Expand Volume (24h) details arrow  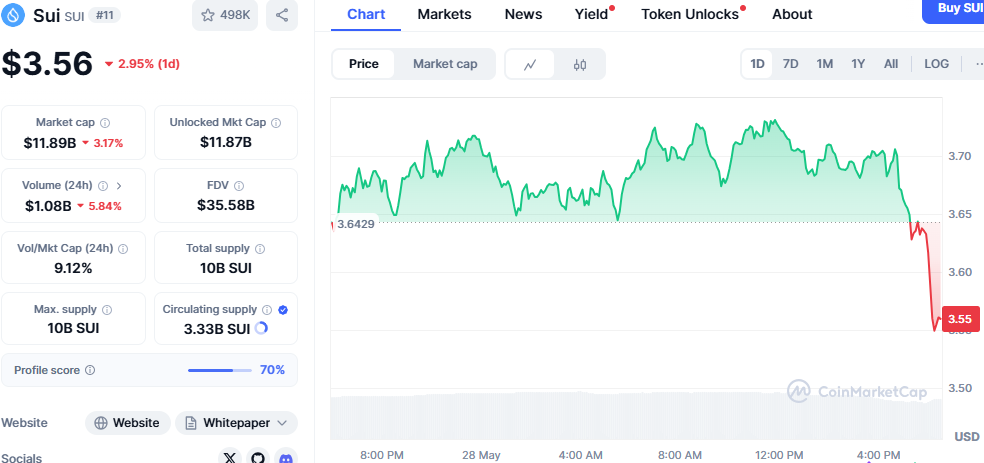(119, 186)
